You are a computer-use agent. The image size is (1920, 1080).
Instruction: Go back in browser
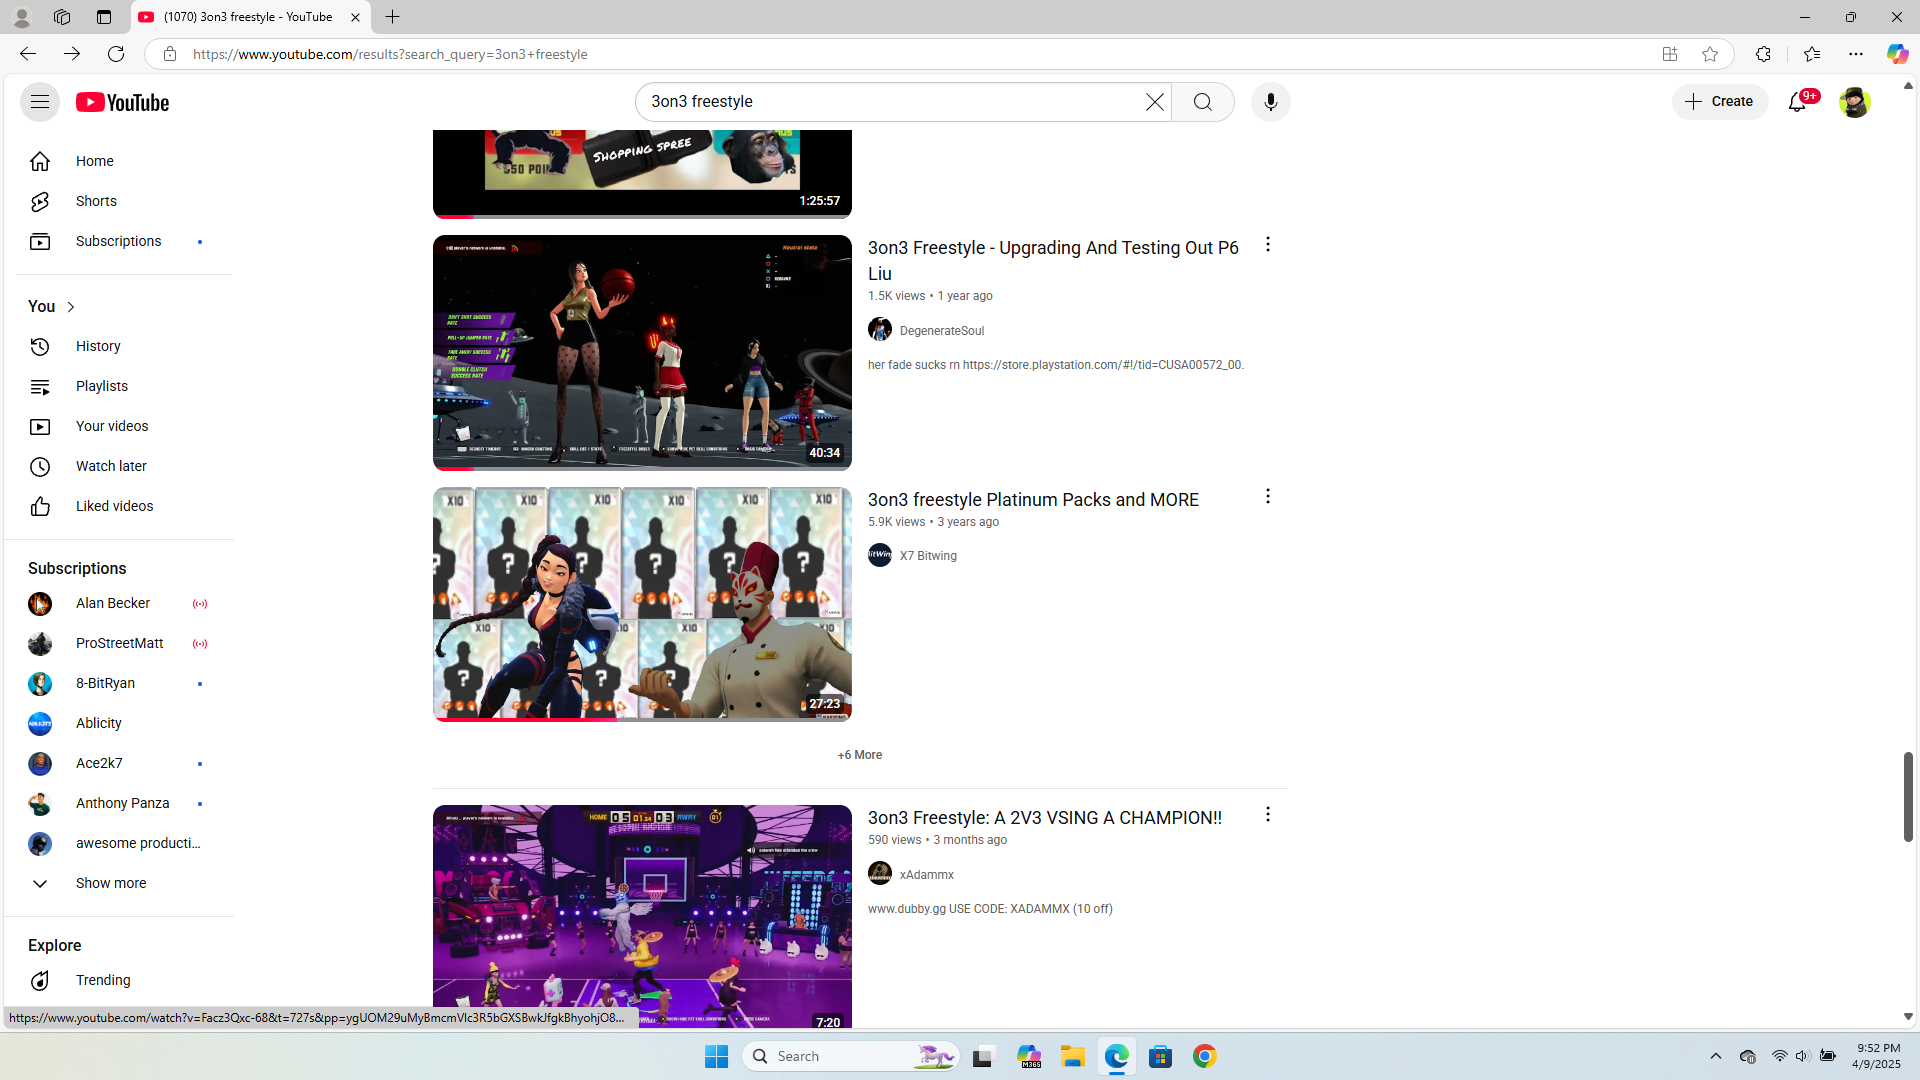[x=27, y=54]
